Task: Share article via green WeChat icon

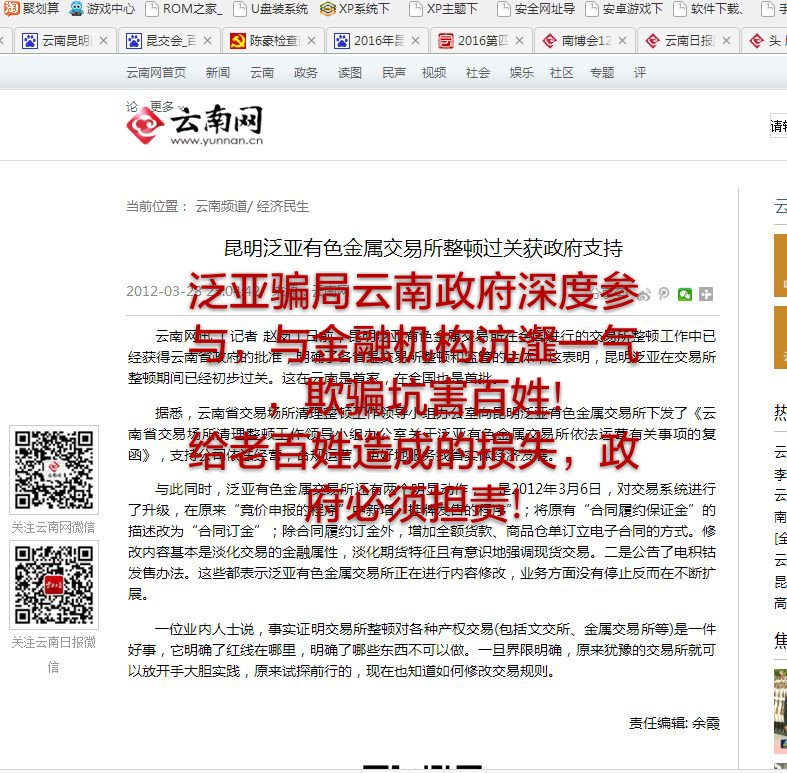Action: (x=685, y=294)
